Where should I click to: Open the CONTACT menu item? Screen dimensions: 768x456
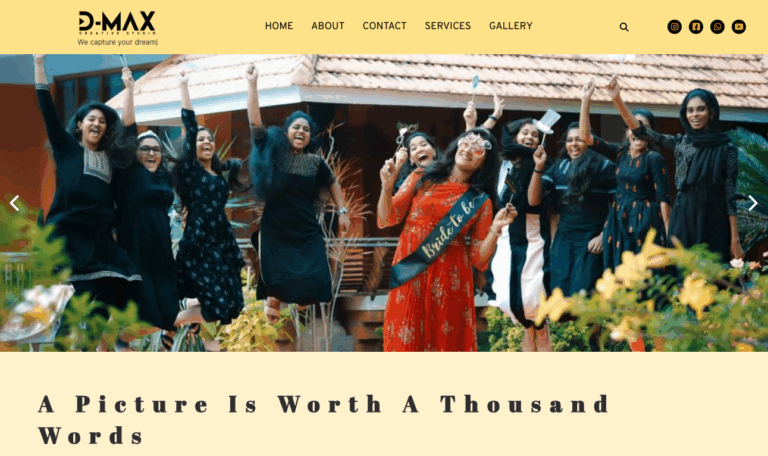coord(384,26)
